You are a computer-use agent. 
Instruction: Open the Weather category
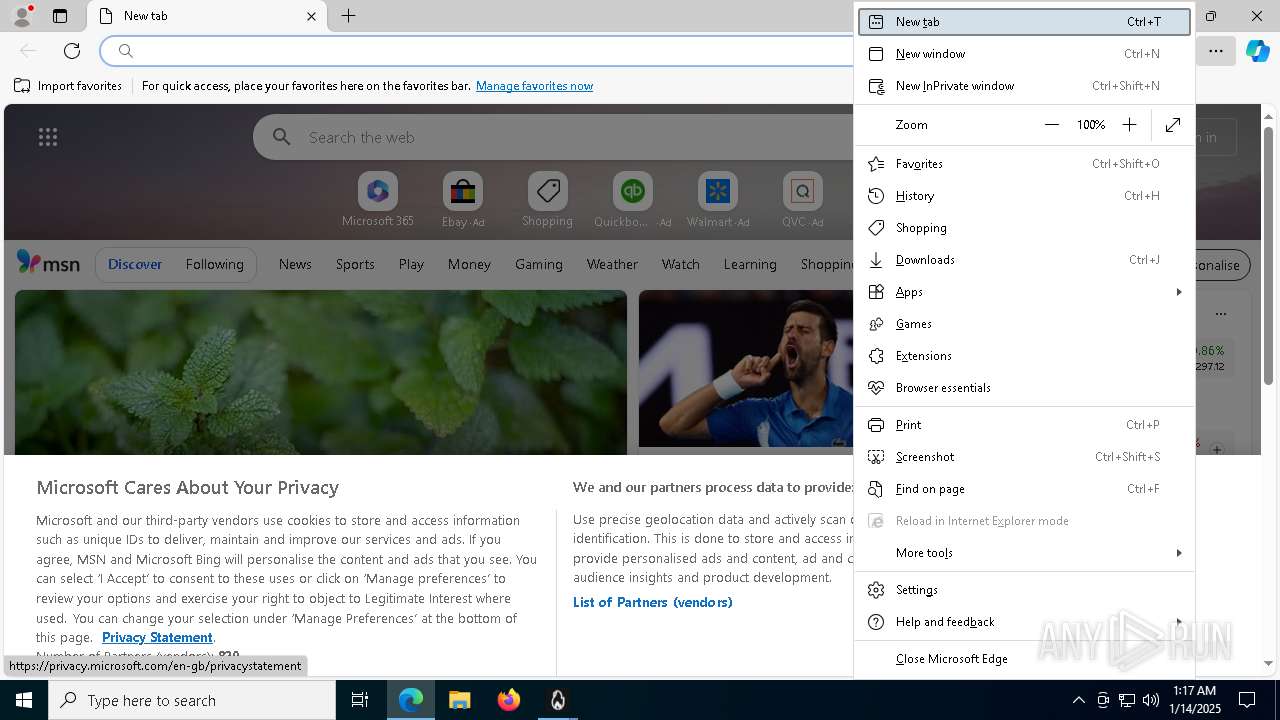[612, 264]
